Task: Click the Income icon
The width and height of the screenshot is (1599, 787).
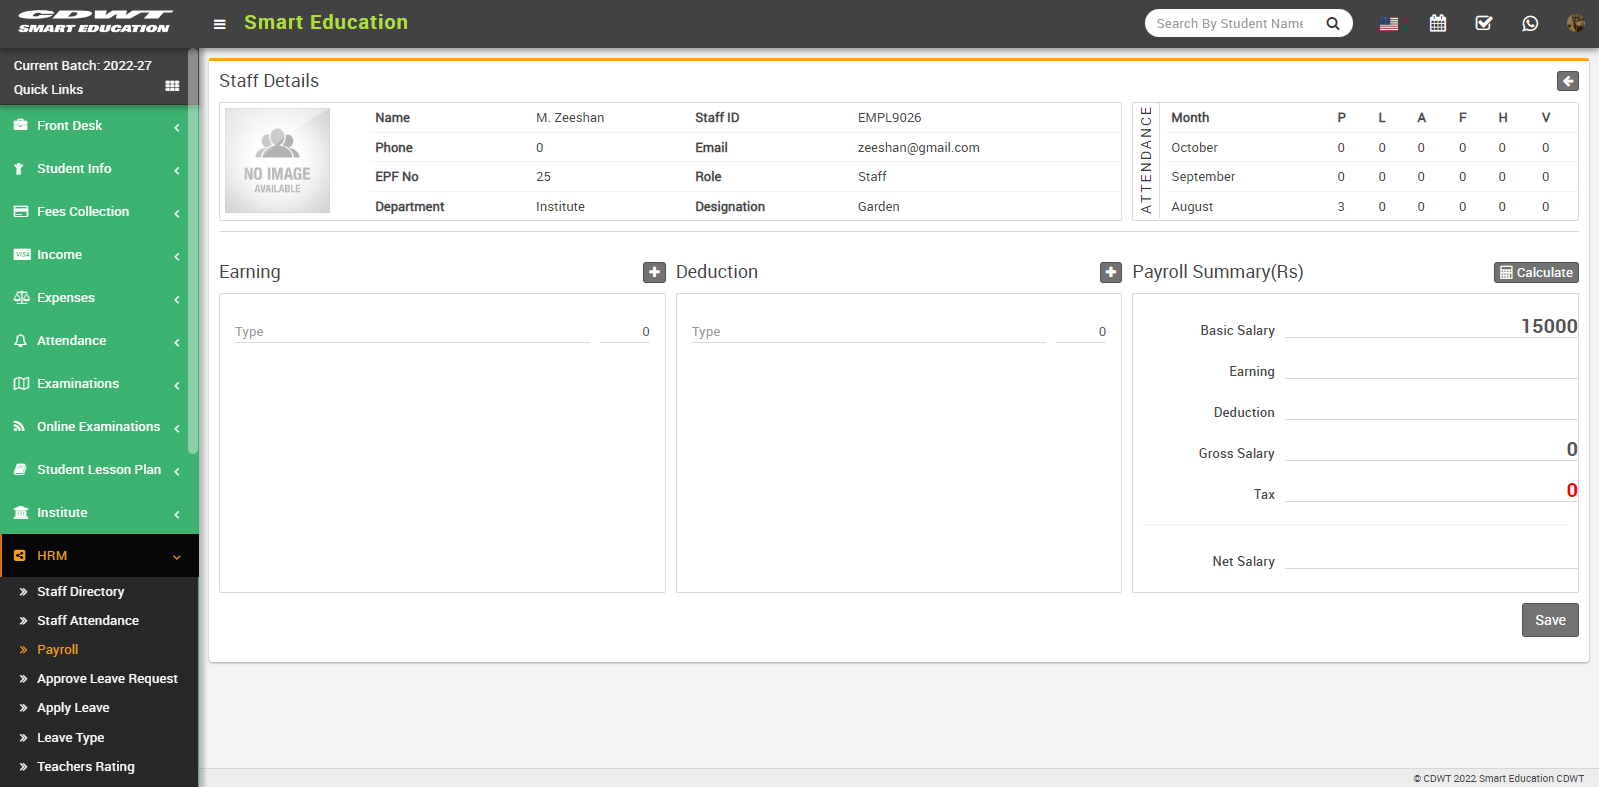Action: (22, 255)
